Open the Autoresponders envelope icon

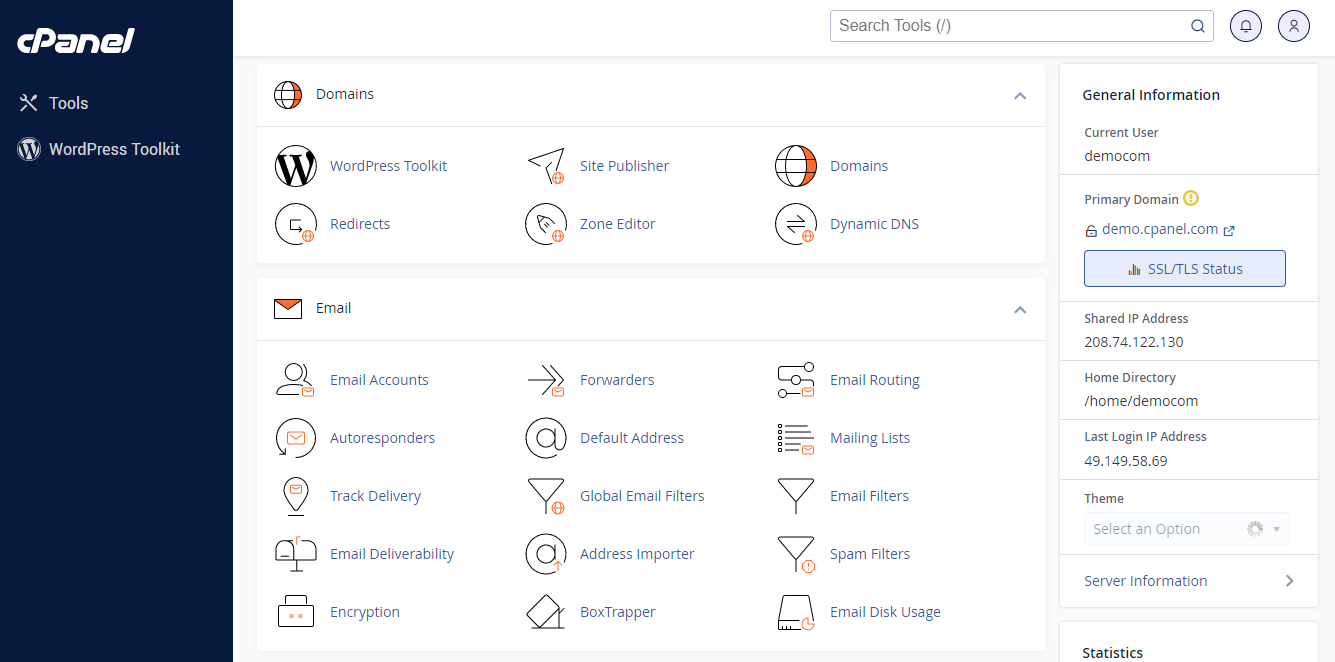coord(295,438)
